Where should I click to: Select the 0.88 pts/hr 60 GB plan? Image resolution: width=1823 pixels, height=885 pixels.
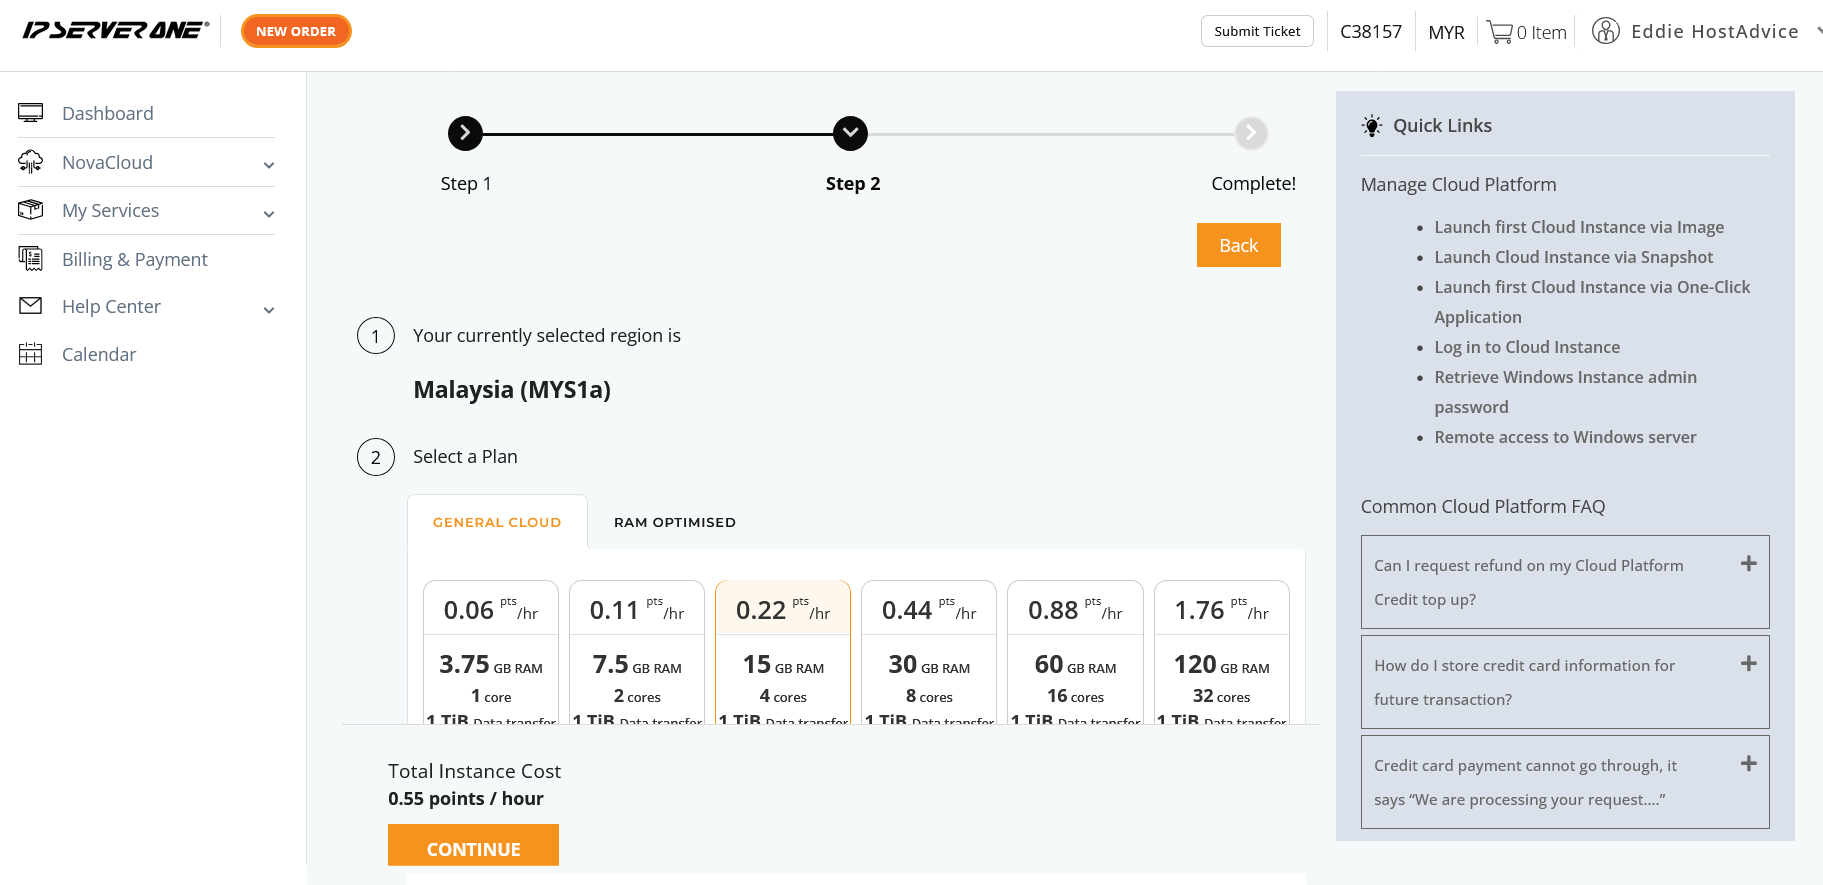point(1075,652)
